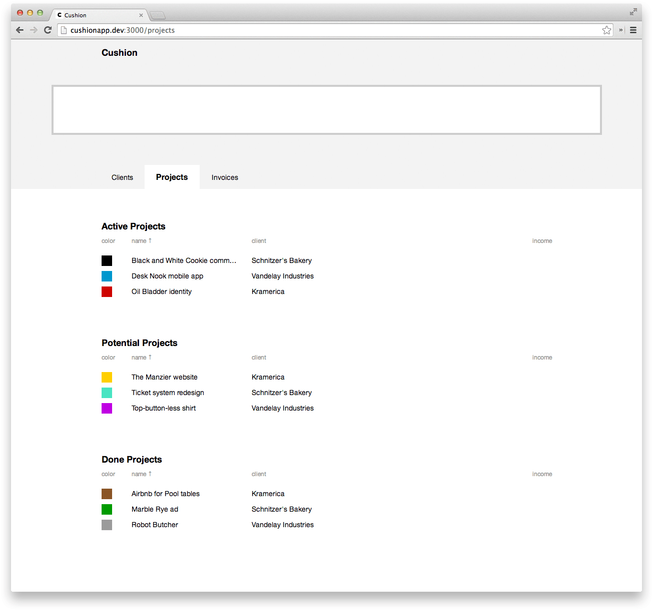Click the Cushion logo heading

point(119,53)
